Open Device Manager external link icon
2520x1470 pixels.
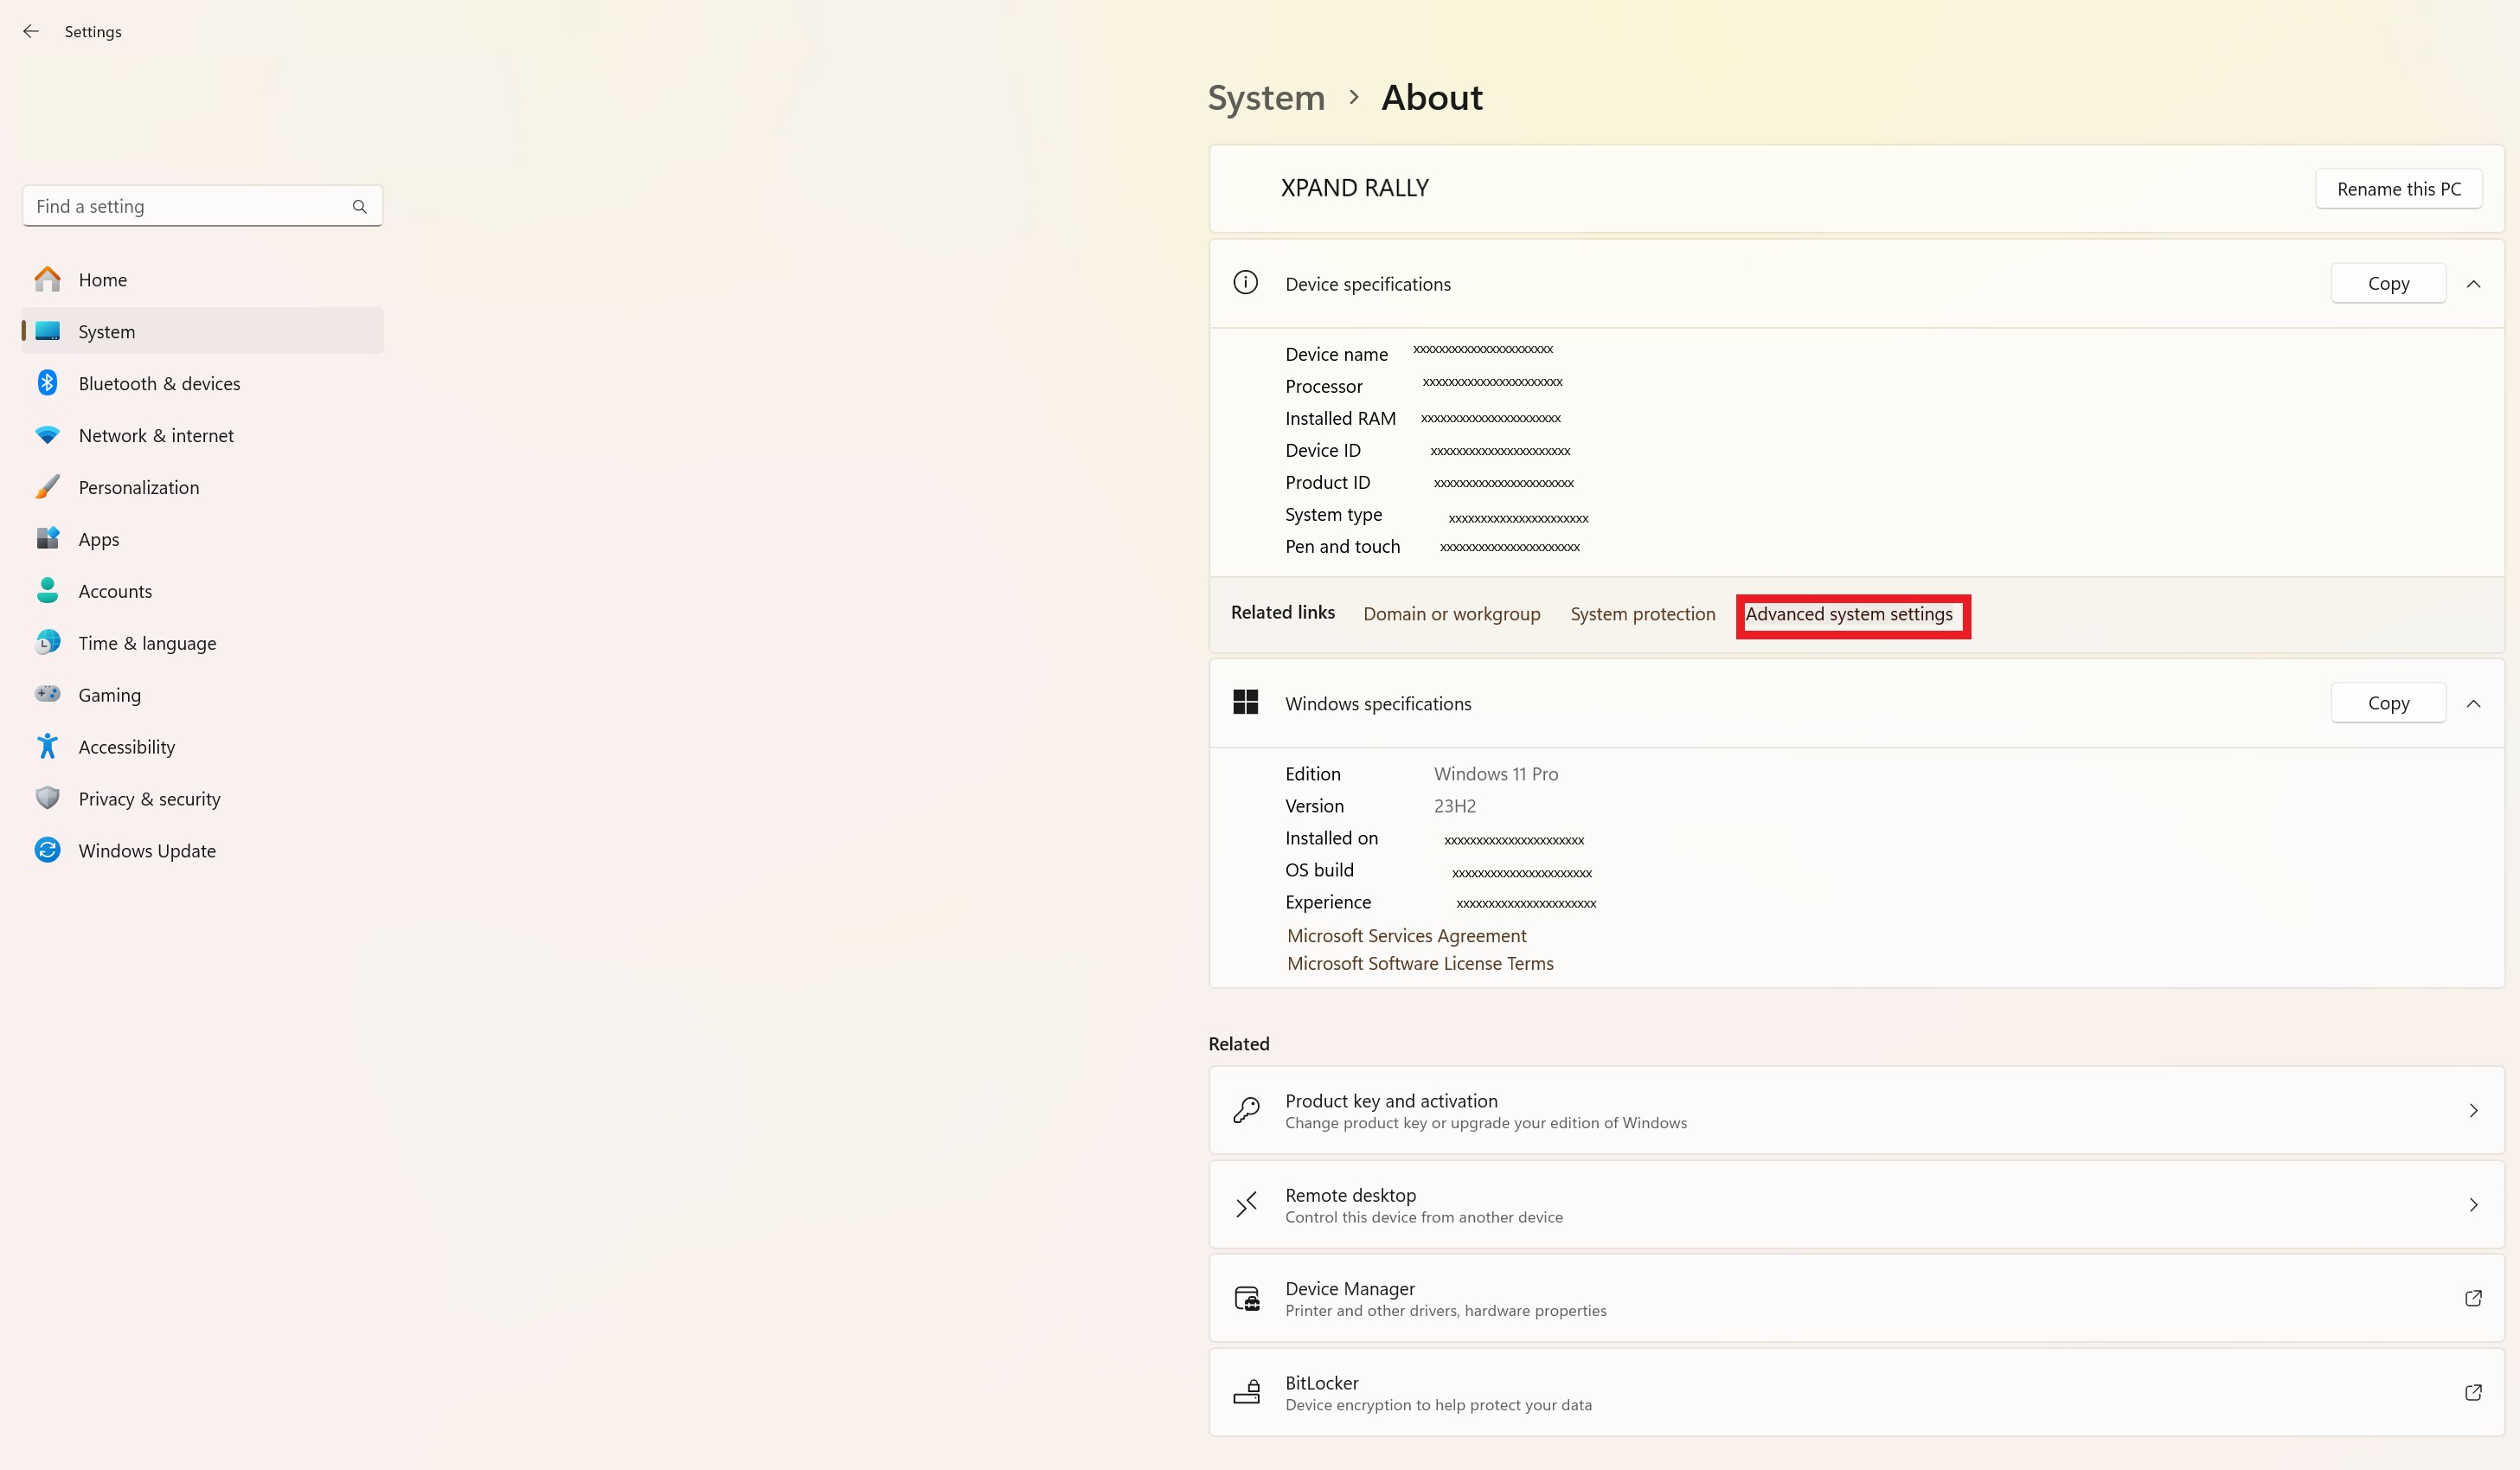tap(2472, 1298)
